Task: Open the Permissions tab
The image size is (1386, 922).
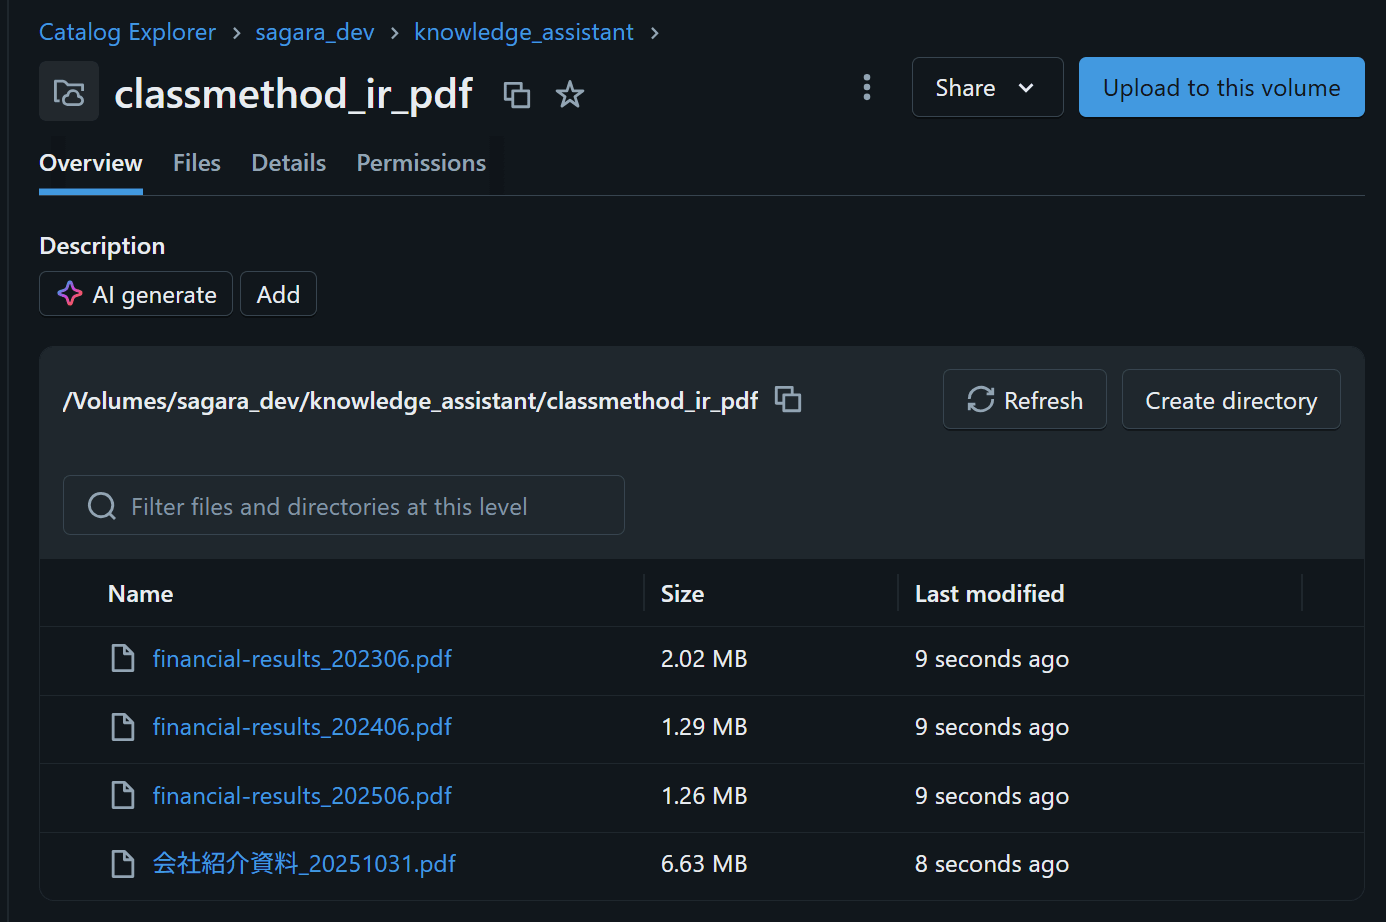Action: (421, 163)
